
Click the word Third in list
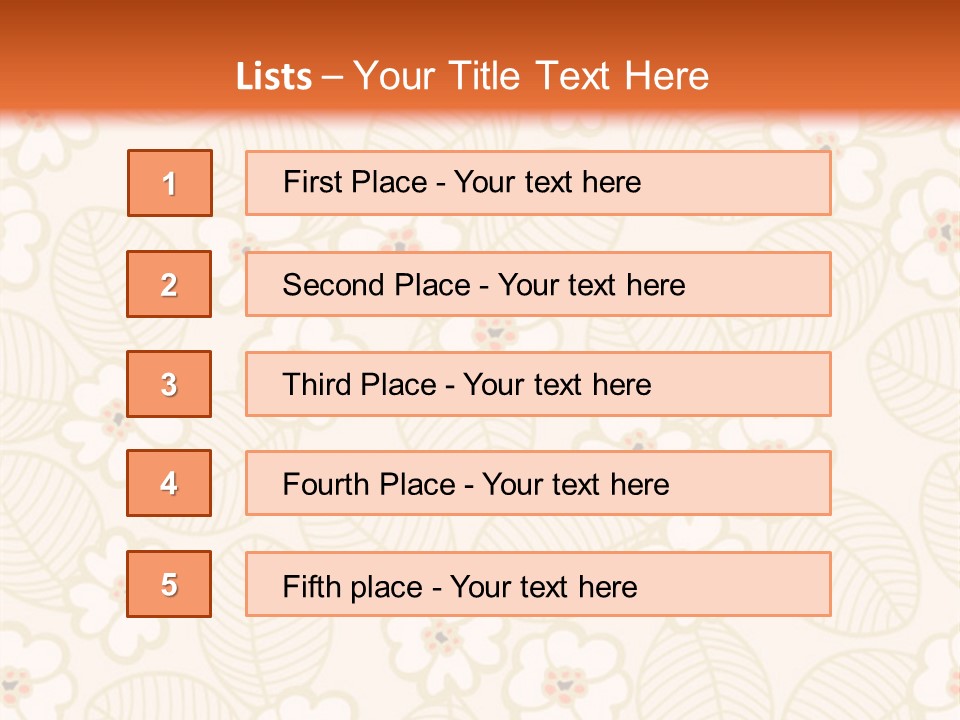coord(317,384)
